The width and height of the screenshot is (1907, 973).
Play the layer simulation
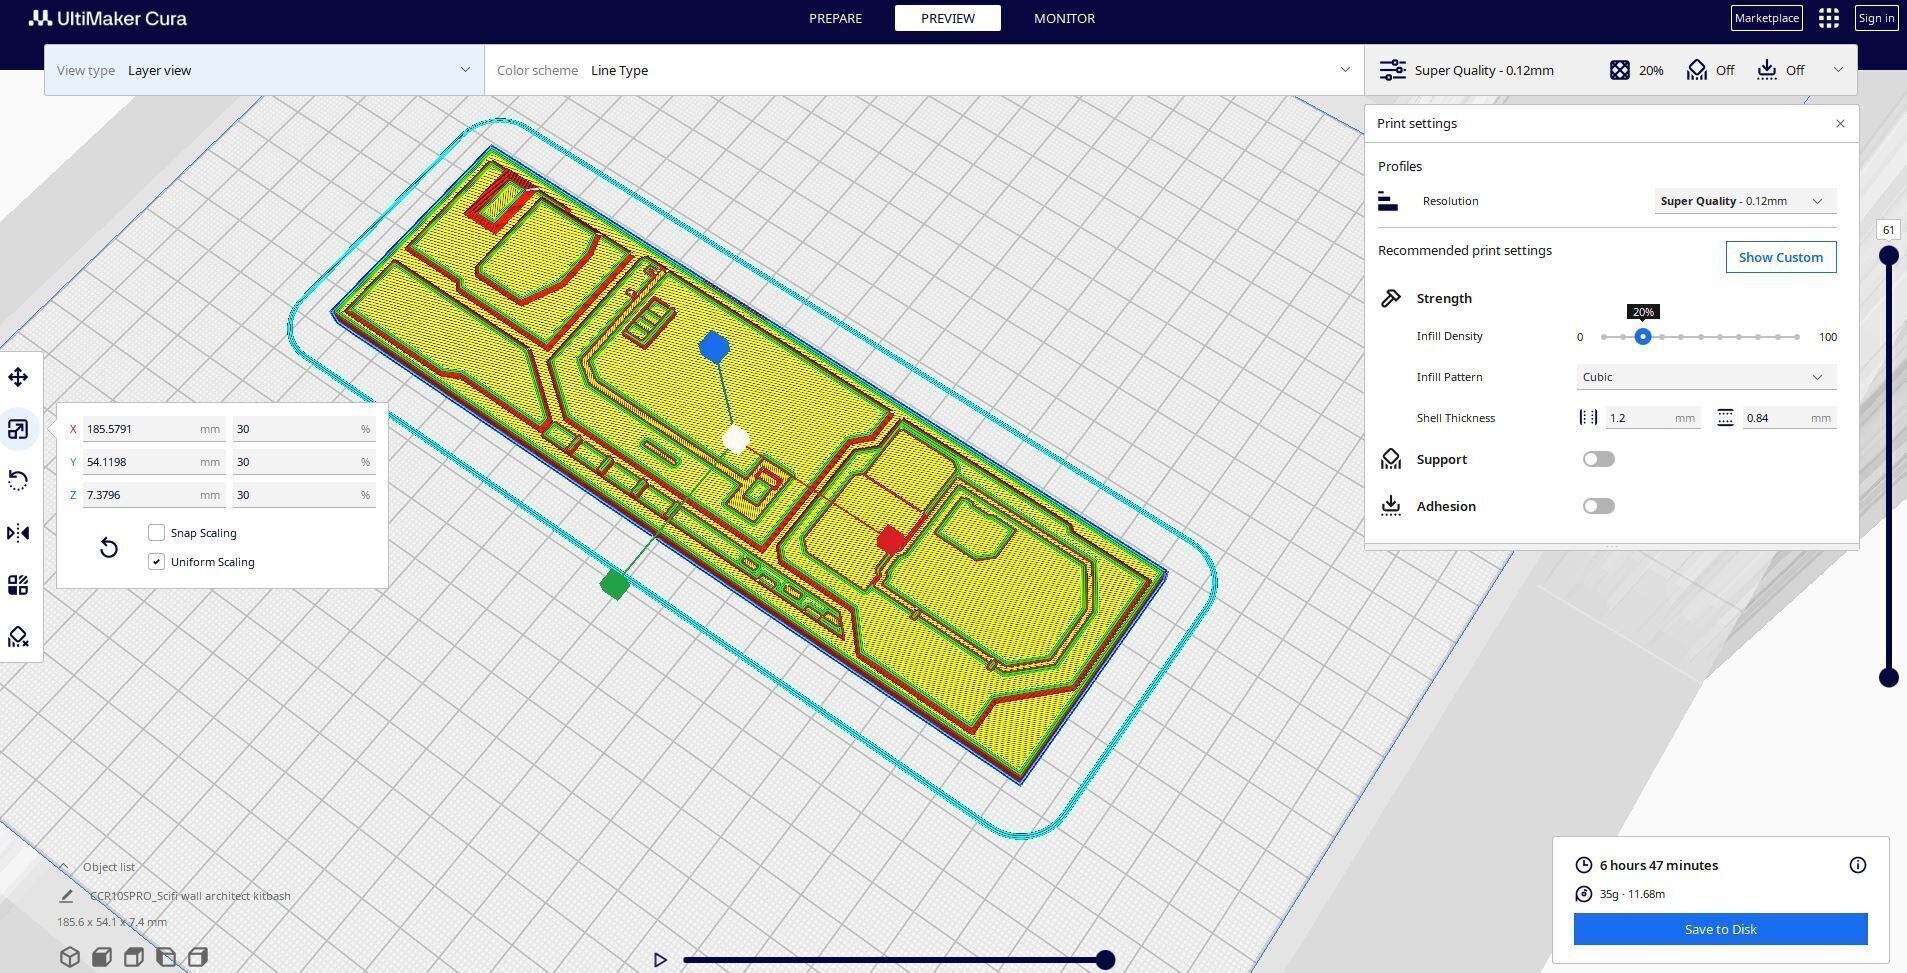pos(660,960)
